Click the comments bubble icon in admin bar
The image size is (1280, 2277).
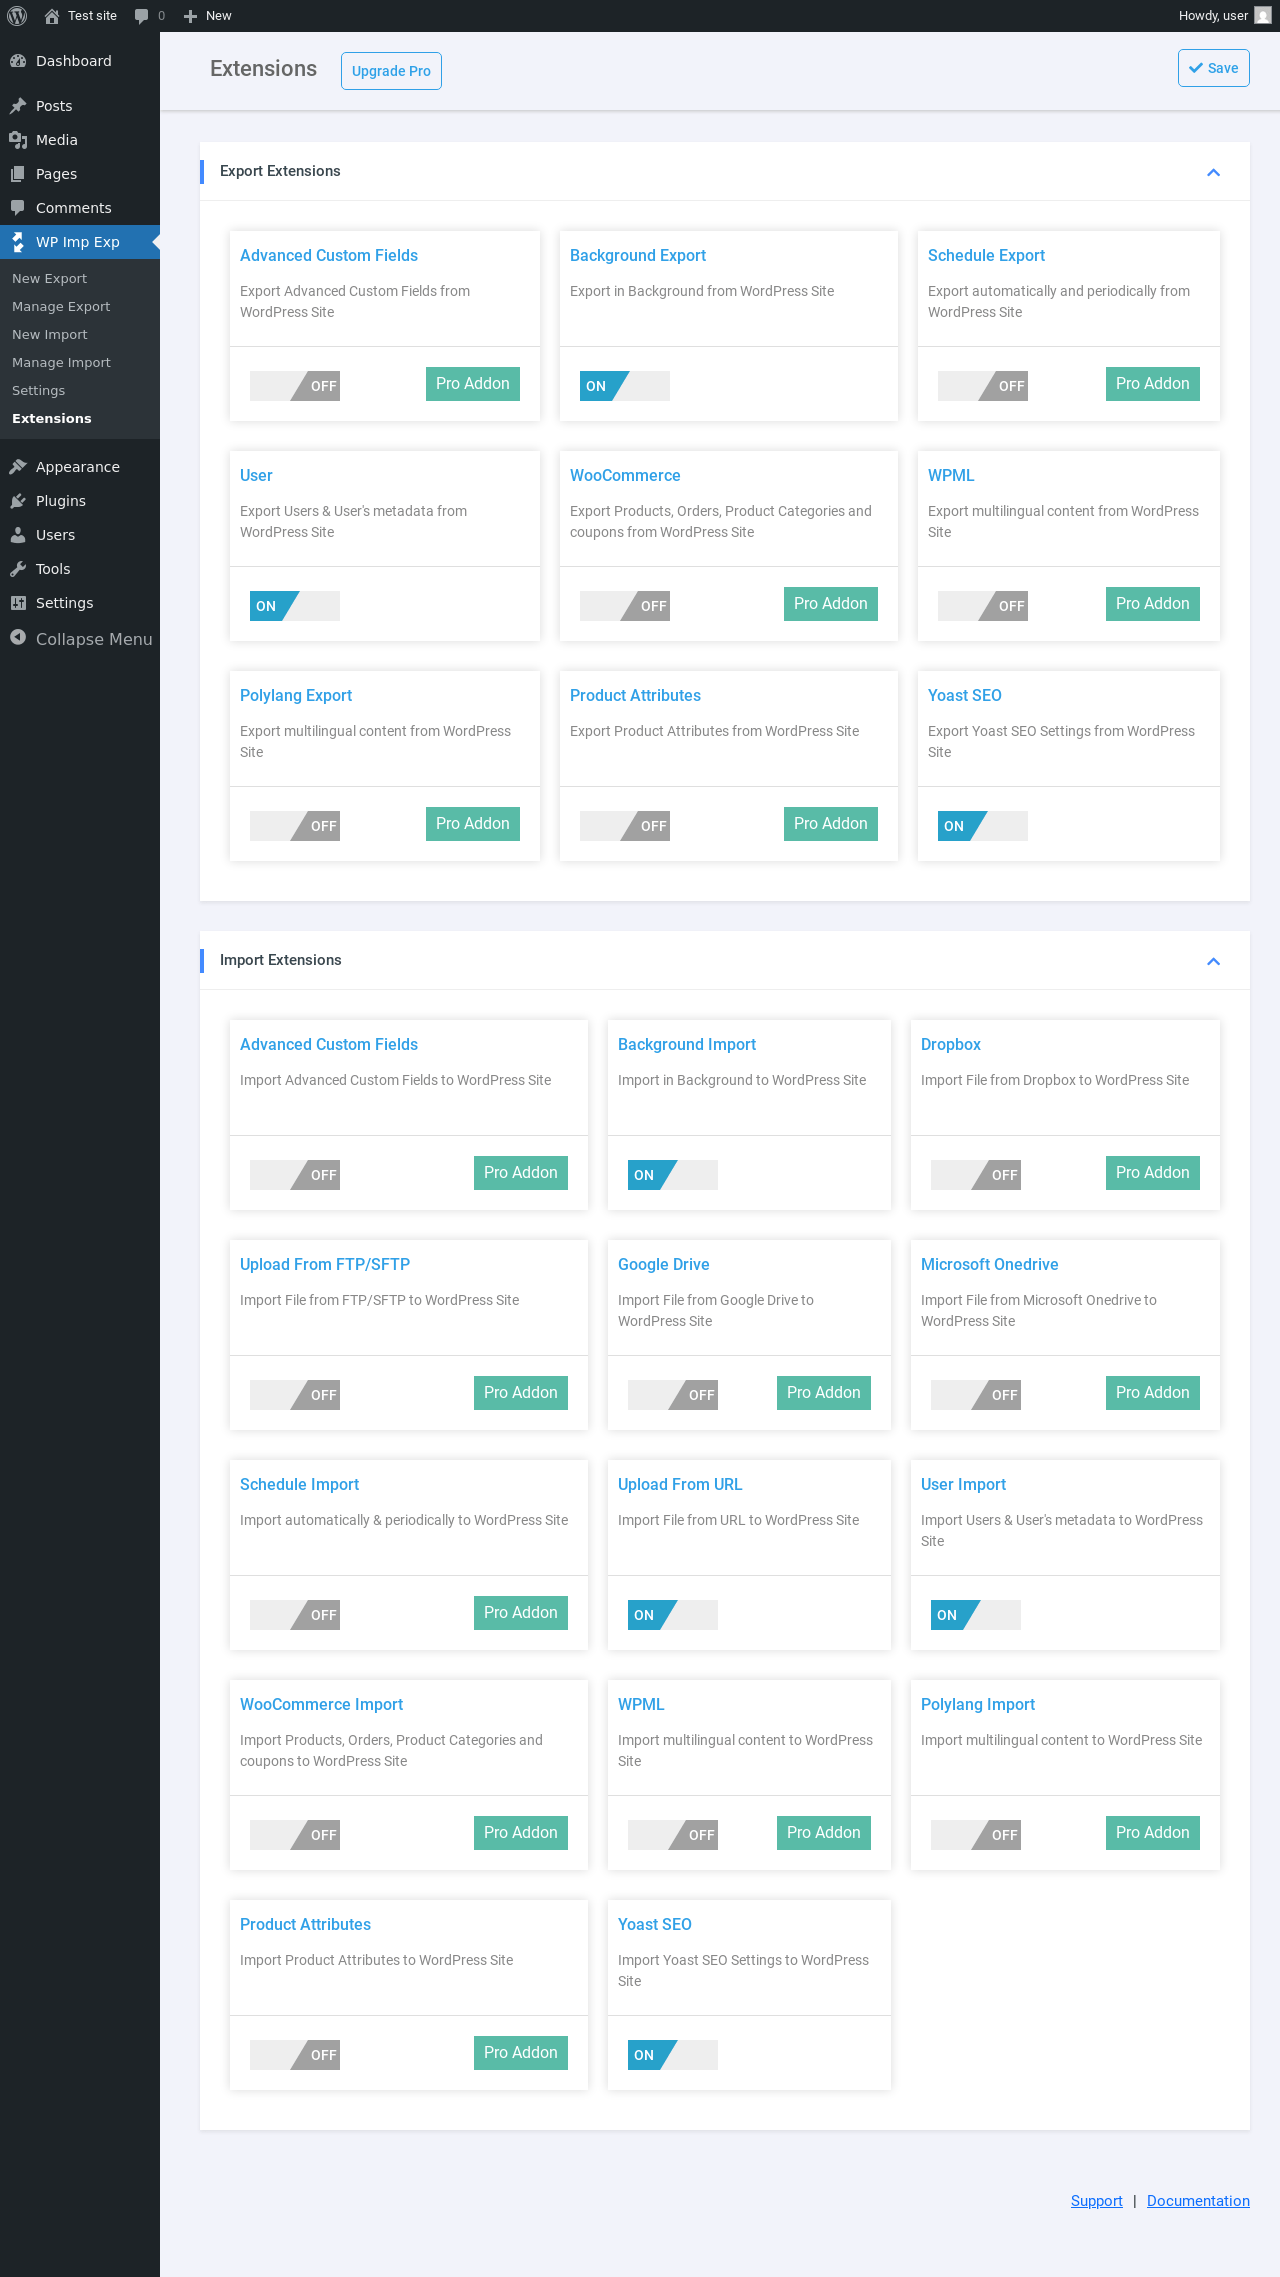click(x=141, y=16)
